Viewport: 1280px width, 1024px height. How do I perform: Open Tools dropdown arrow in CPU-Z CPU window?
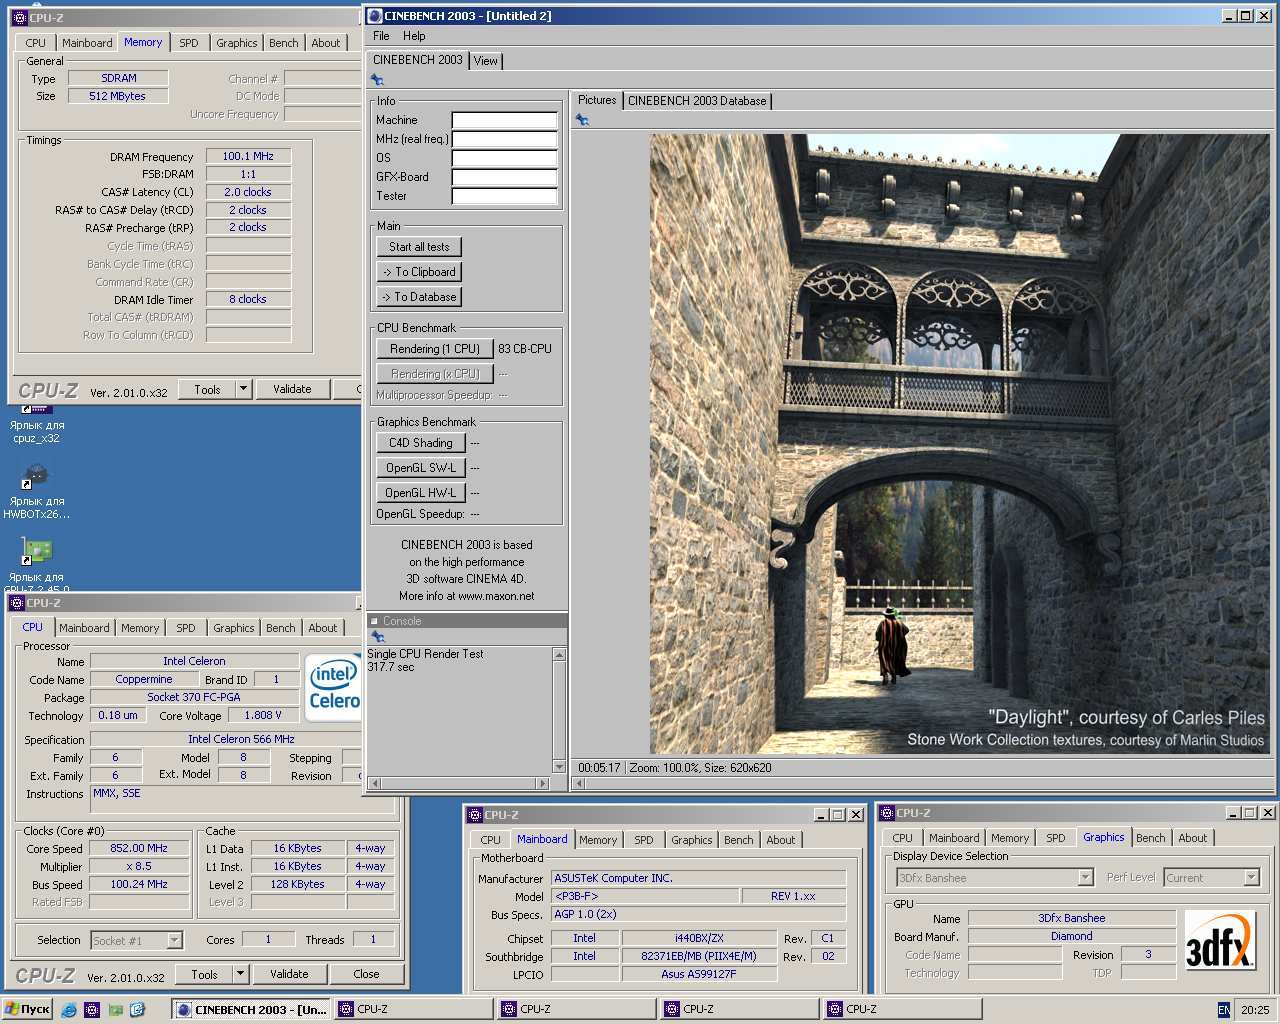[x=240, y=974]
